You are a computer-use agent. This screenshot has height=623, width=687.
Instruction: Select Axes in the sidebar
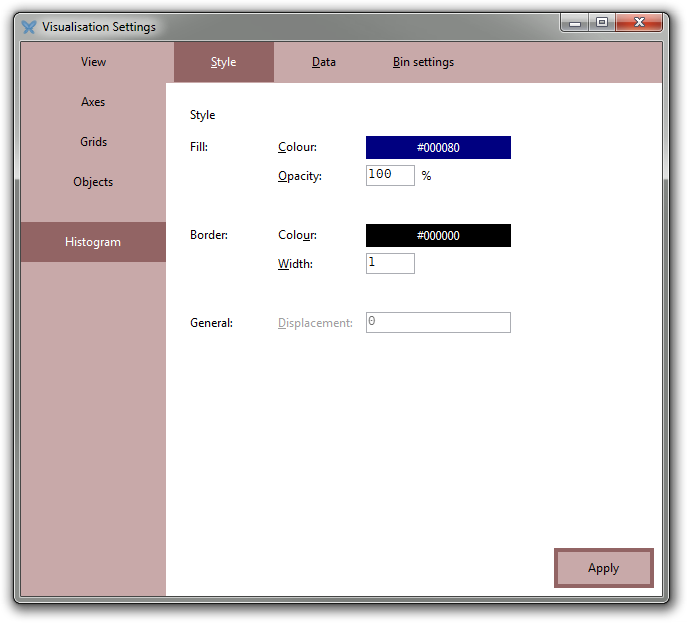[x=93, y=102]
